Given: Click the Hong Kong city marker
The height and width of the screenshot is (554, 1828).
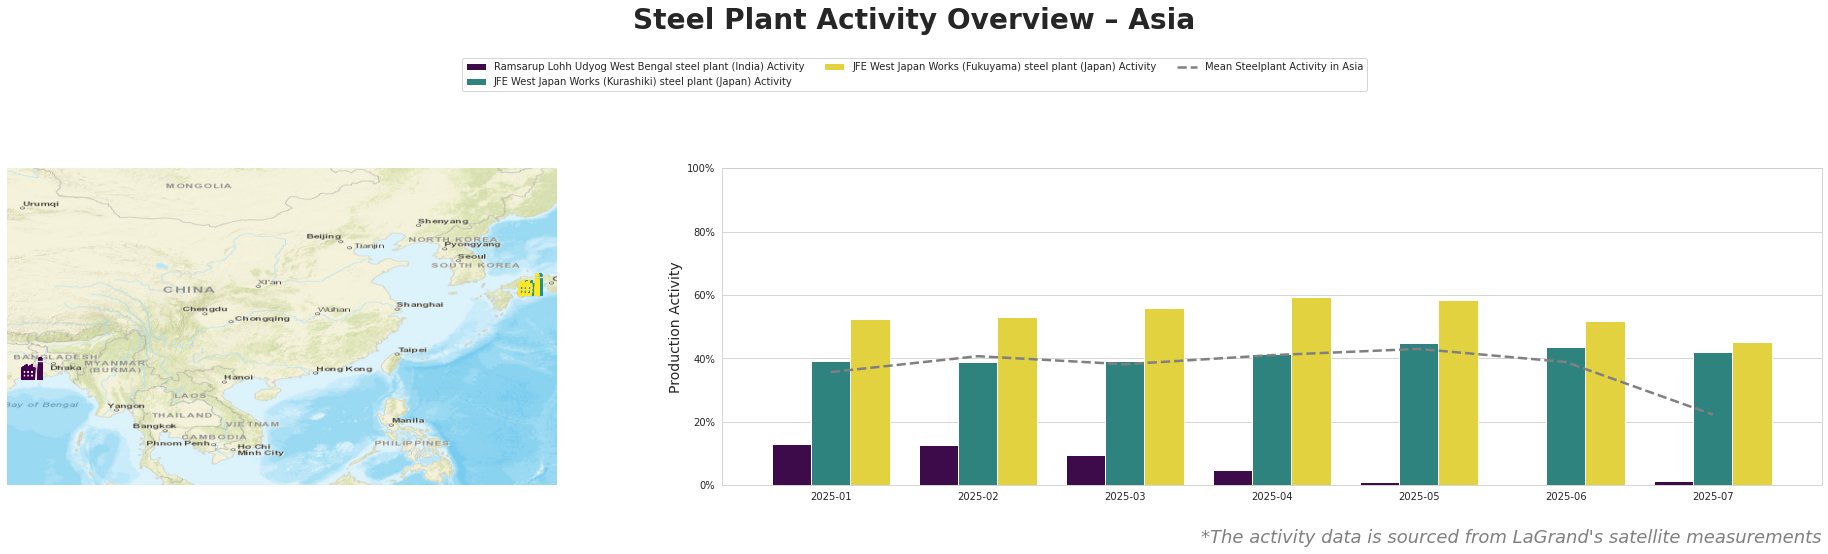Looking at the screenshot, I should coord(317,372).
